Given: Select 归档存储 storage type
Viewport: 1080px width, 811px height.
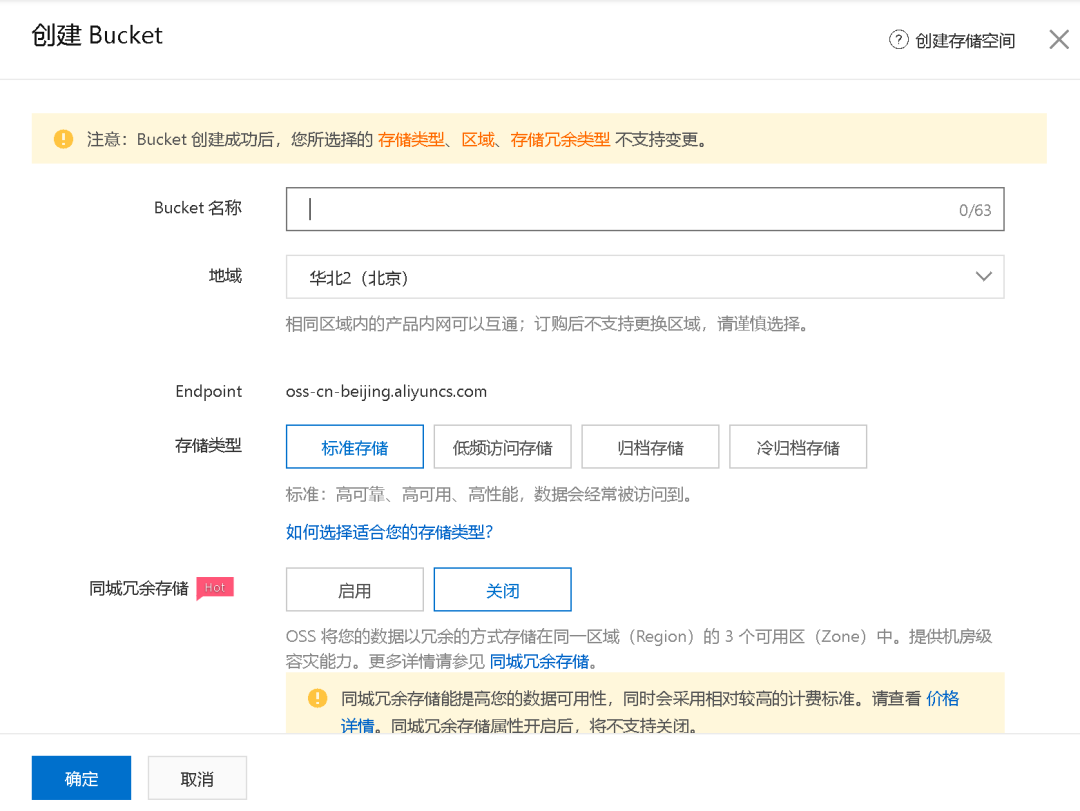Looking at the screenshot, I should pyautogui.click(x=650, y=447).
